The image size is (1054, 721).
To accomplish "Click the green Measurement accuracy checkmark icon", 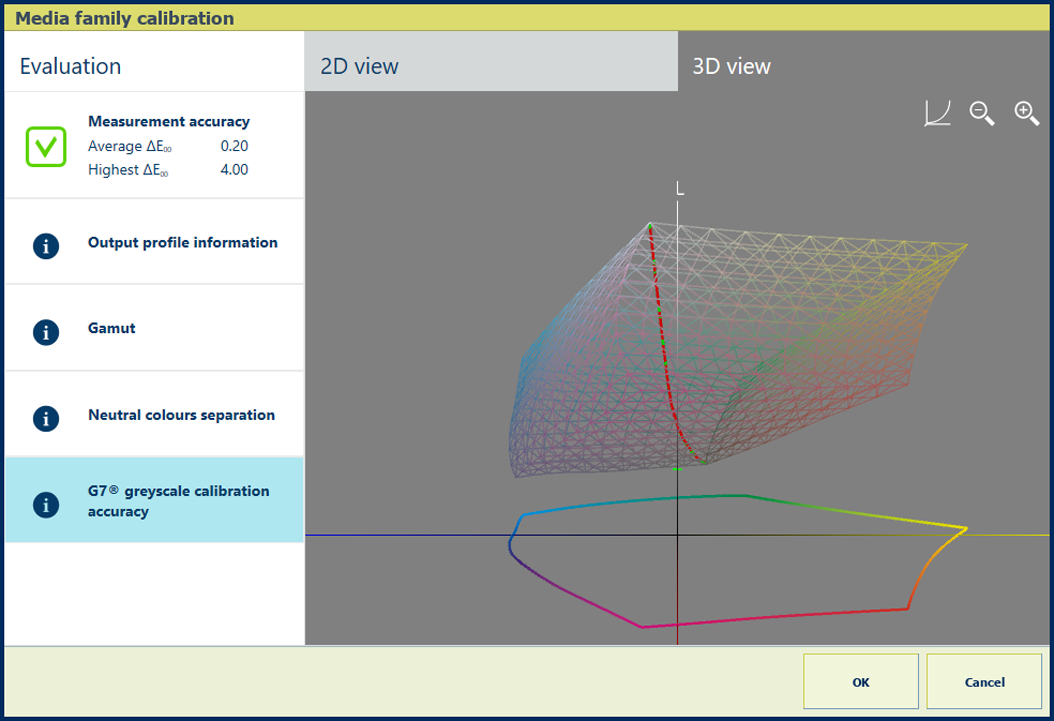I will [x=46, y=147].
